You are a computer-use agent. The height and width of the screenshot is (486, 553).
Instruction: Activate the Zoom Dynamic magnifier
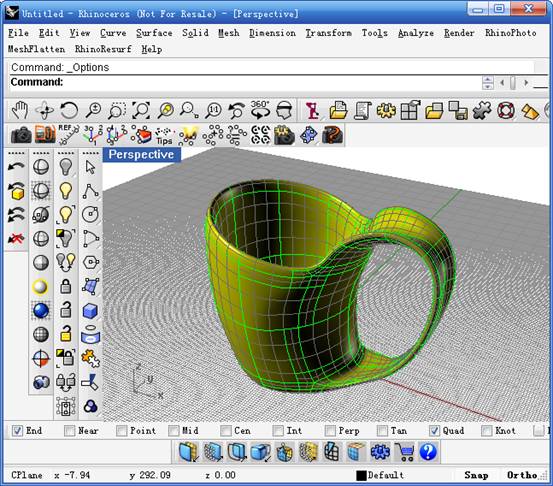coord(93,111)
